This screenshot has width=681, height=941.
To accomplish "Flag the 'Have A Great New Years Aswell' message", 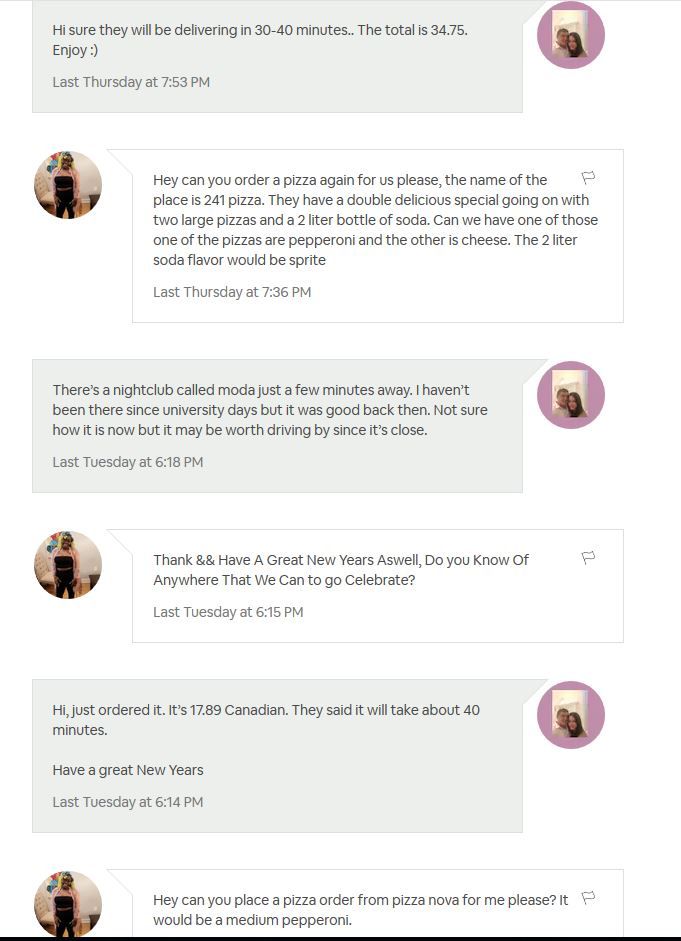I will [x=589, y=558].
